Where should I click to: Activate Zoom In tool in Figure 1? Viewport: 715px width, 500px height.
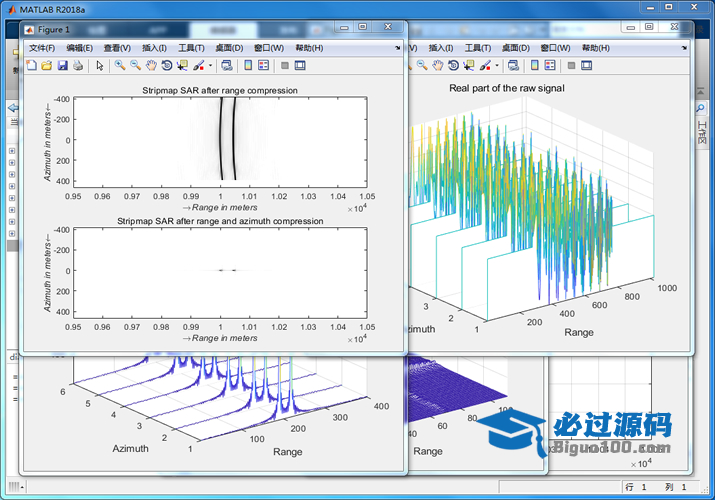click(120, 66)
